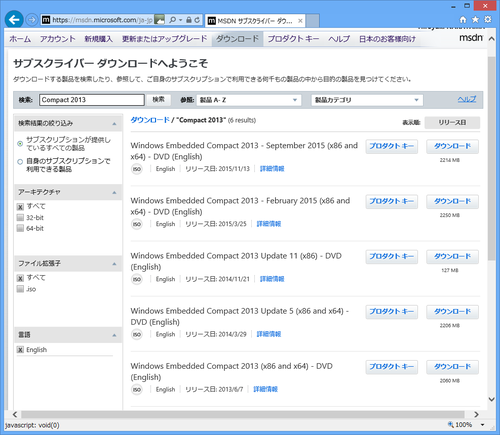Click the ダウンロード breadcrumb link
The height and width of the screenshot is (435, 500).
tap(150, 120)
